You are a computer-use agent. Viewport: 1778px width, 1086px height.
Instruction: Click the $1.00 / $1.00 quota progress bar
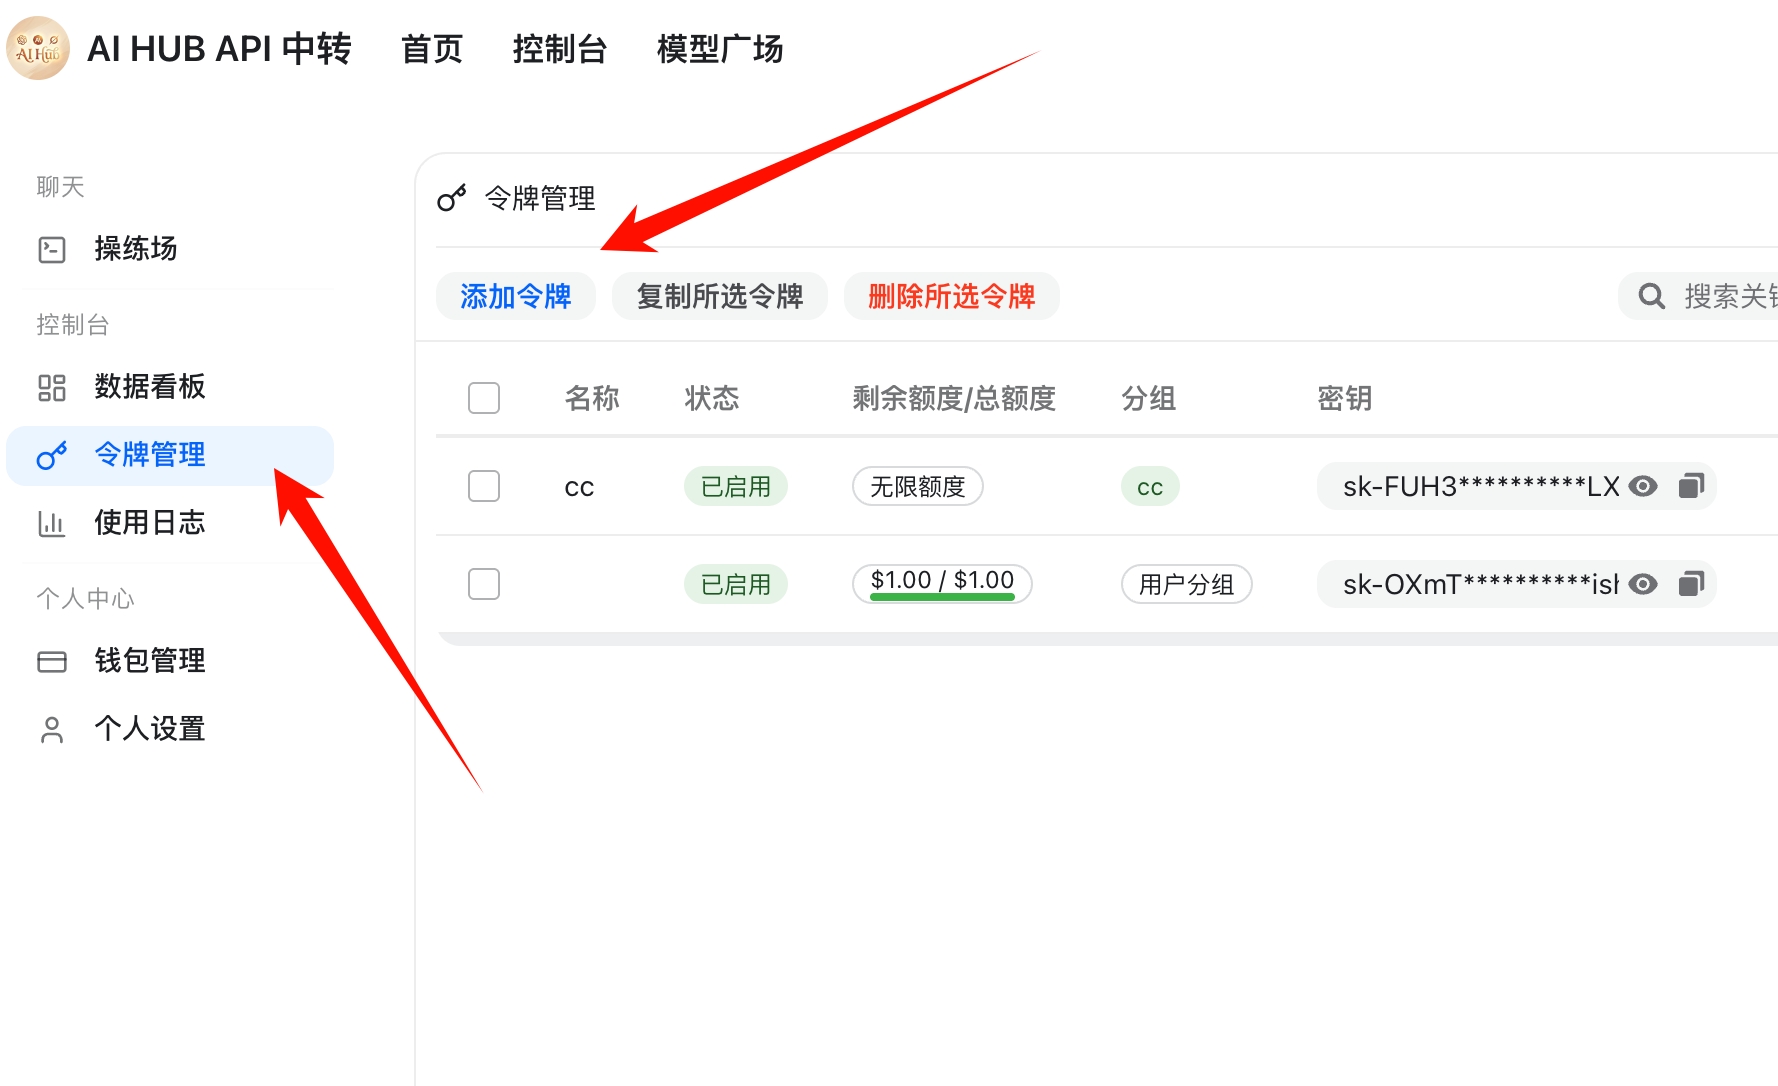[942, 584]
